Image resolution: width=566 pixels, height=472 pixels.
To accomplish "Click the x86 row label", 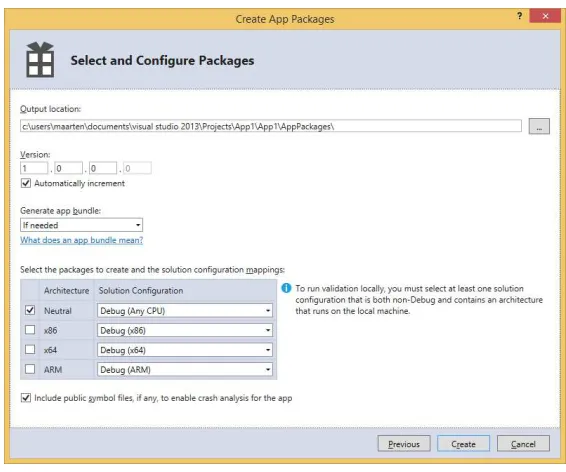I will point(51,330).
